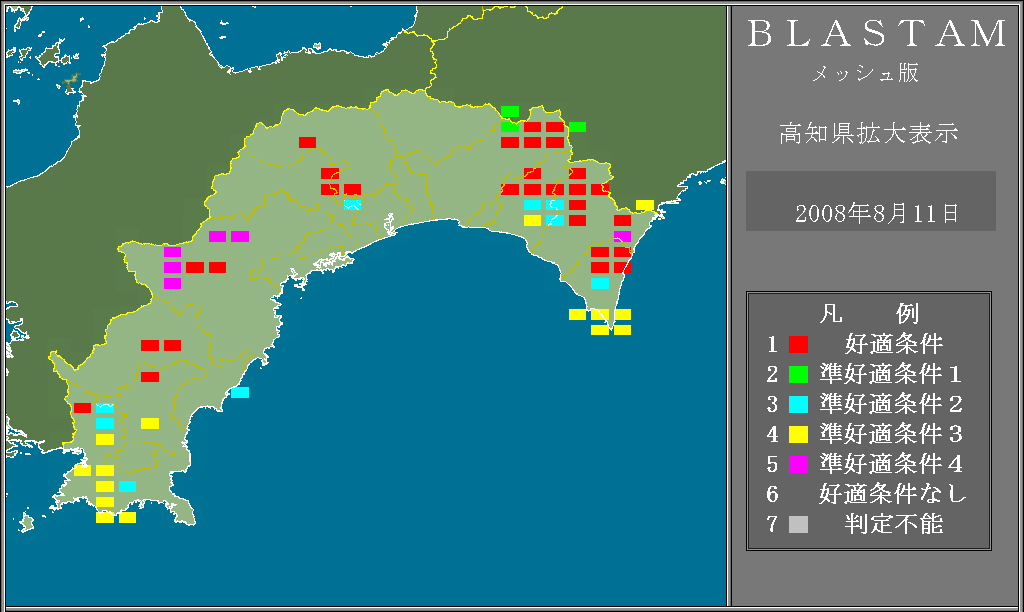
Task: Click the BLASTAM title text
Action: 876,33
